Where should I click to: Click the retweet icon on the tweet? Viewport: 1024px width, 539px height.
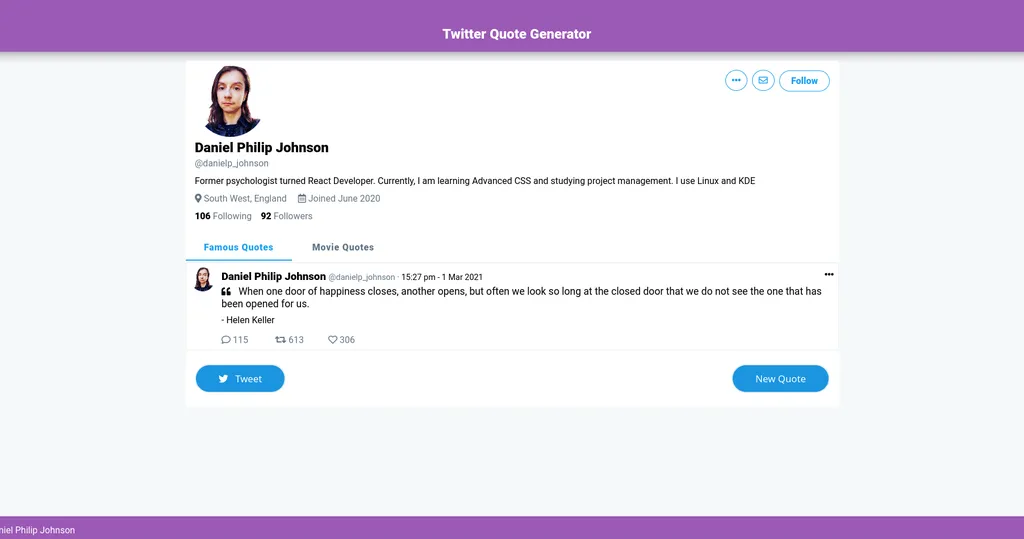click(281, 340)
